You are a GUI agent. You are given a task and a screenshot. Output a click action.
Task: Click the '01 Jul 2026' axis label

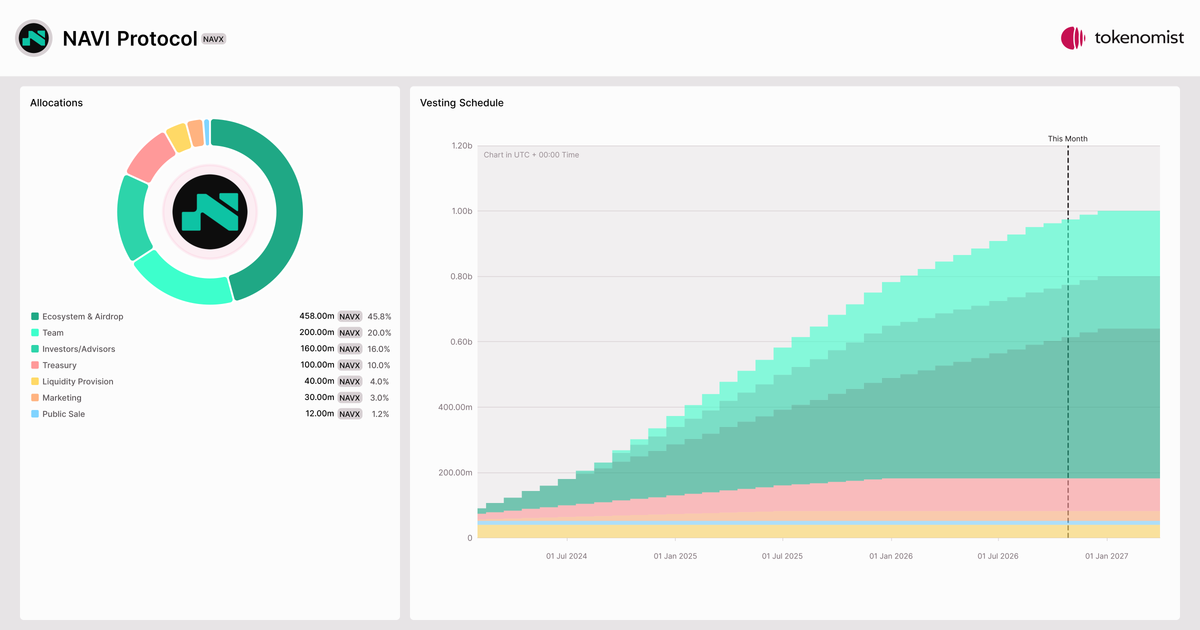pos(998,555)
